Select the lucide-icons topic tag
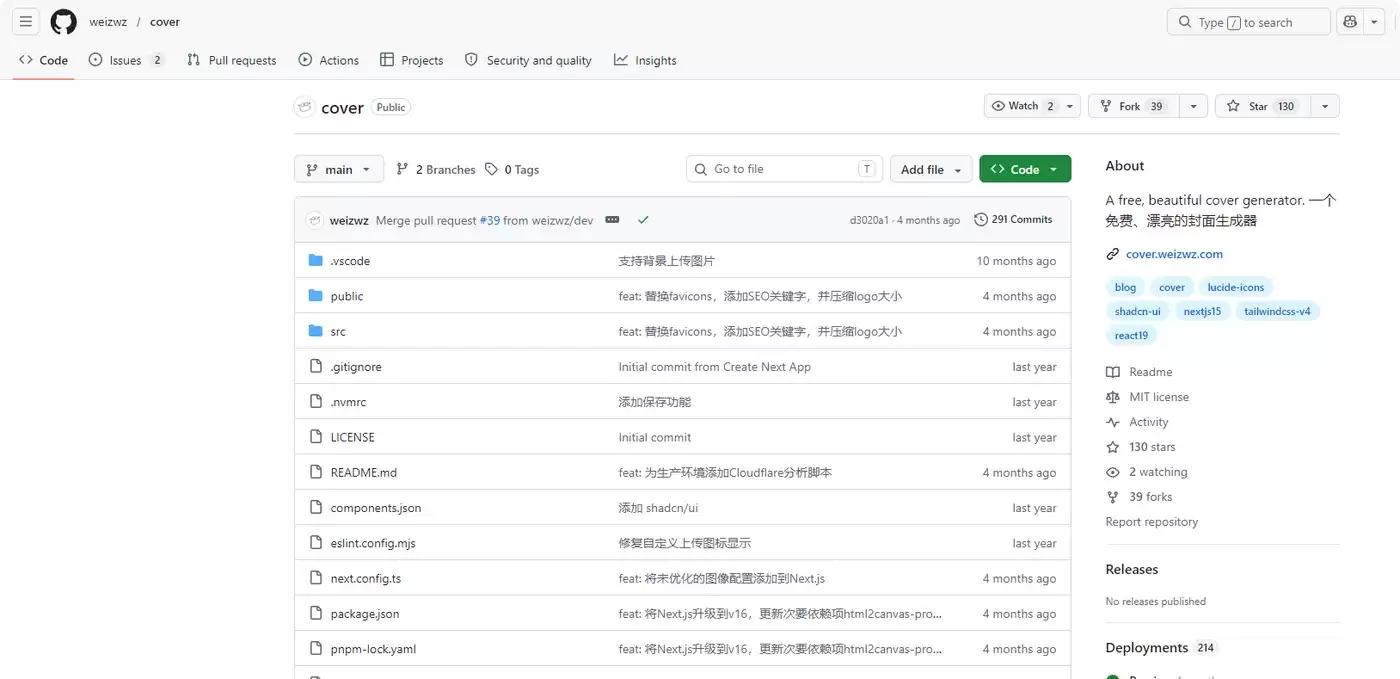This screenshot has width=1400, height=679. (1235, 287)
